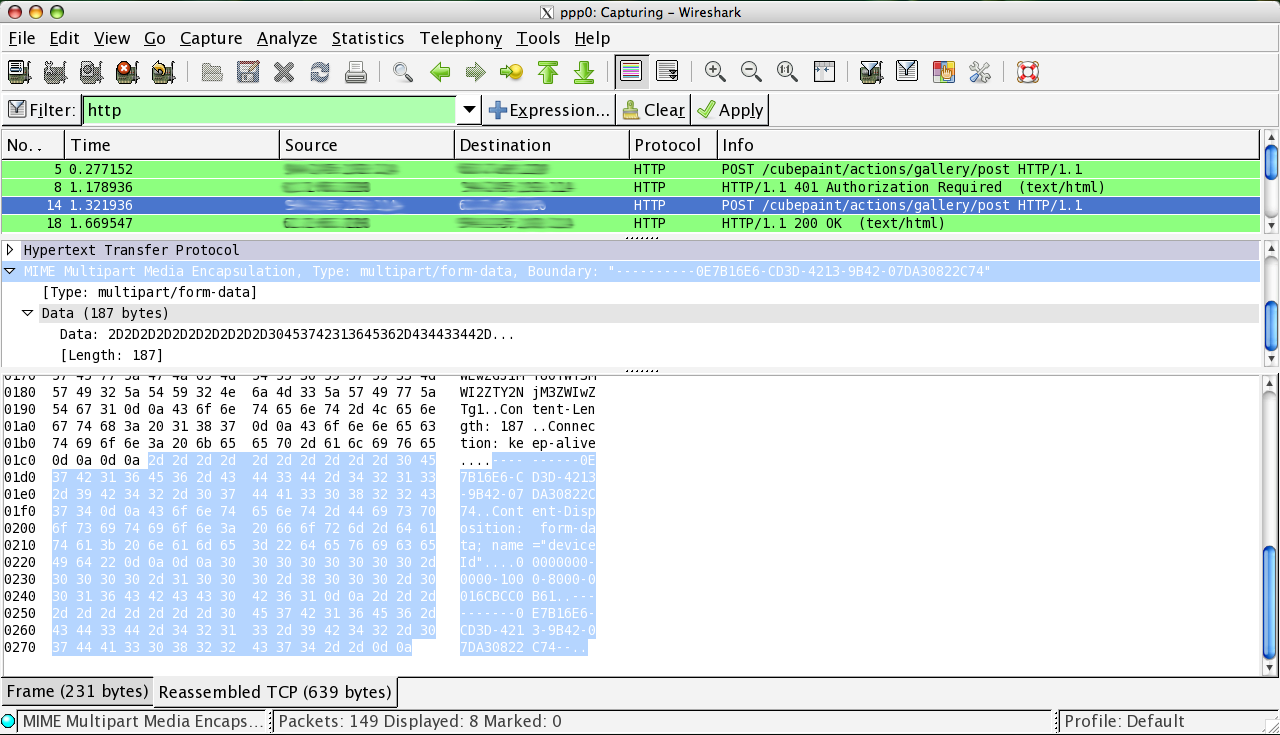Collapse the Data (187 bytes) node
Viewport: 1280px width, 735px height.
[x=28, y=313]
